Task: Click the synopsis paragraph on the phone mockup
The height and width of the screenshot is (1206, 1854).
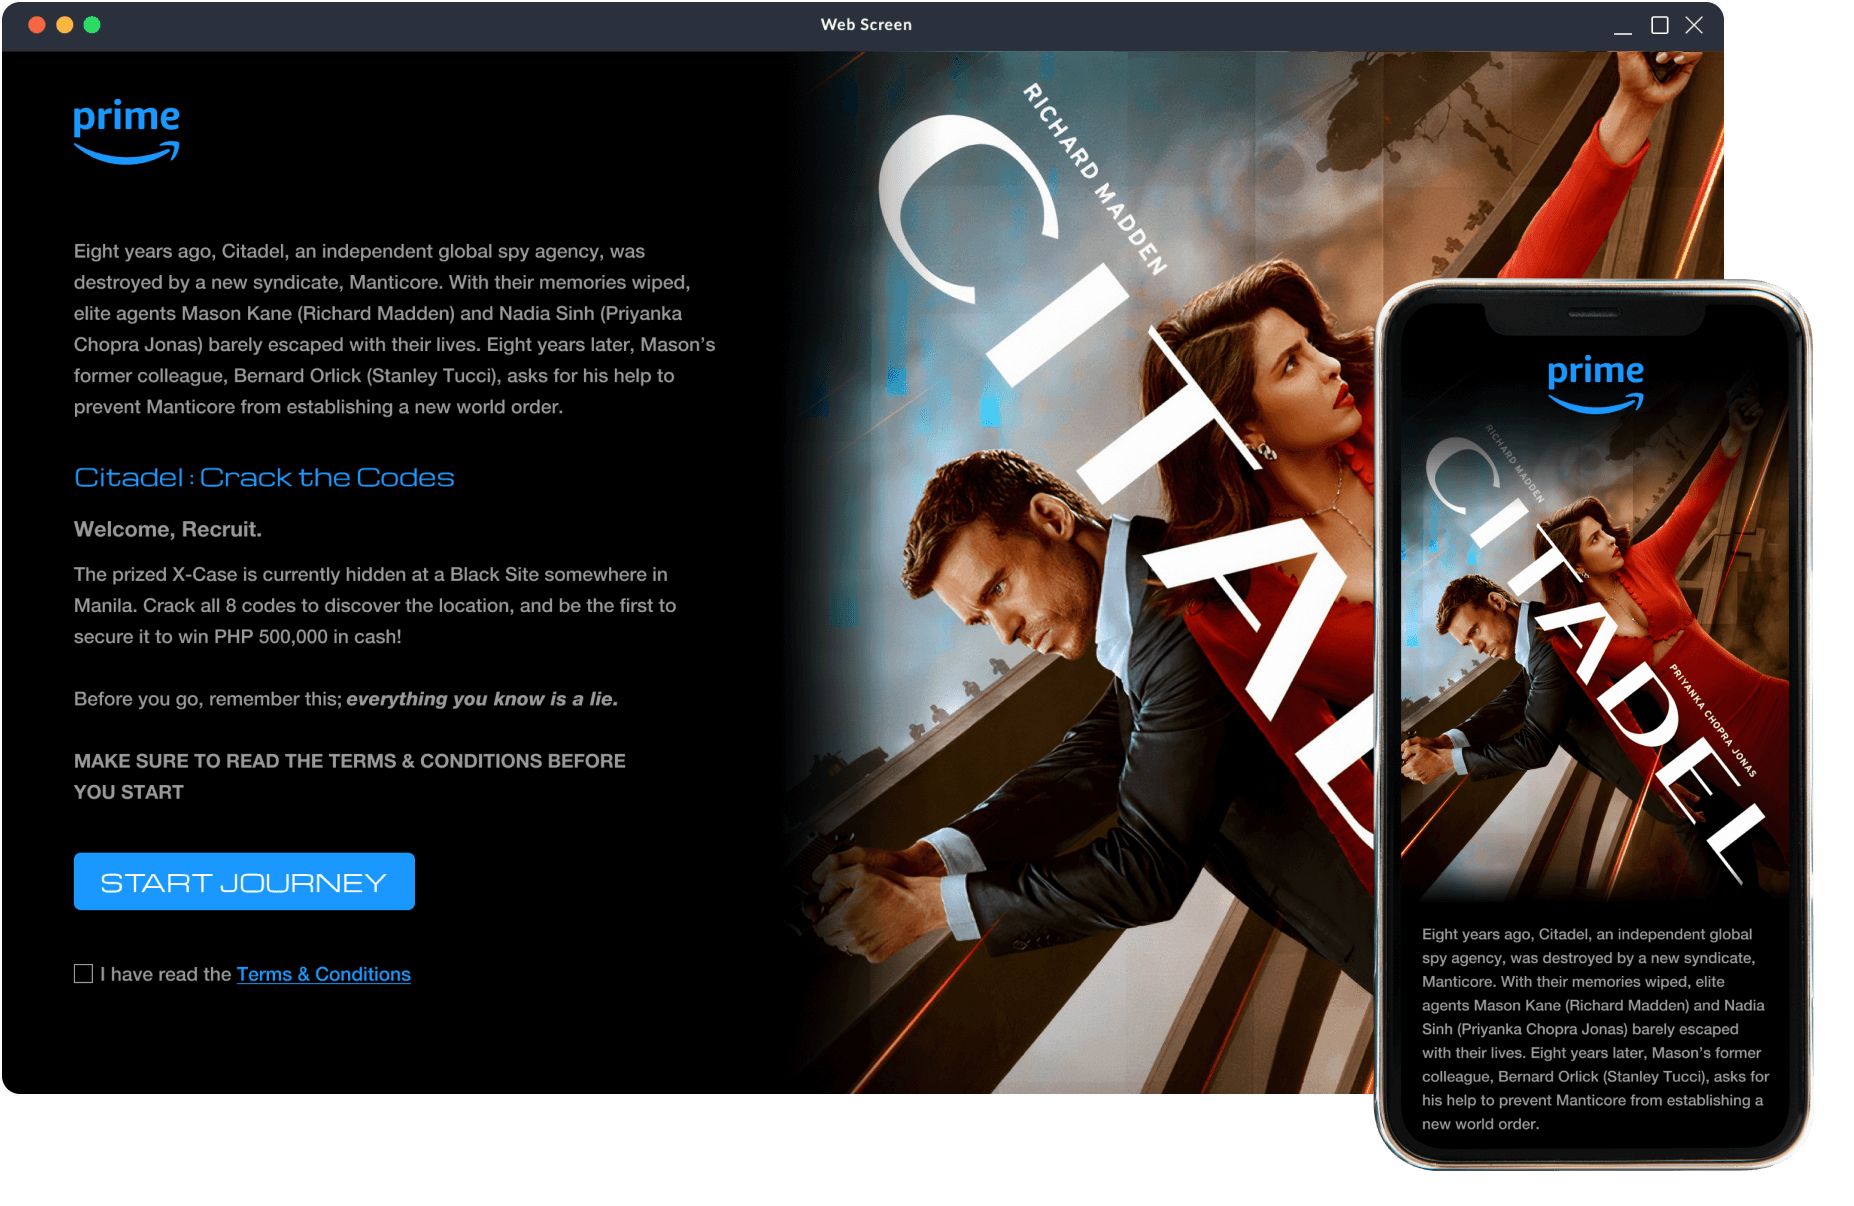Action: click(x=1595, y=1029)
